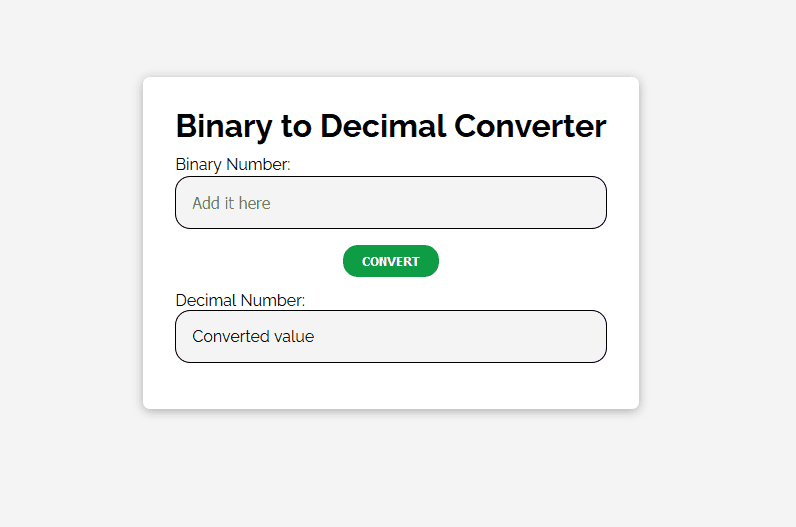
Task: Click the word "Number:" after Binary
Action: click(258, 164)
